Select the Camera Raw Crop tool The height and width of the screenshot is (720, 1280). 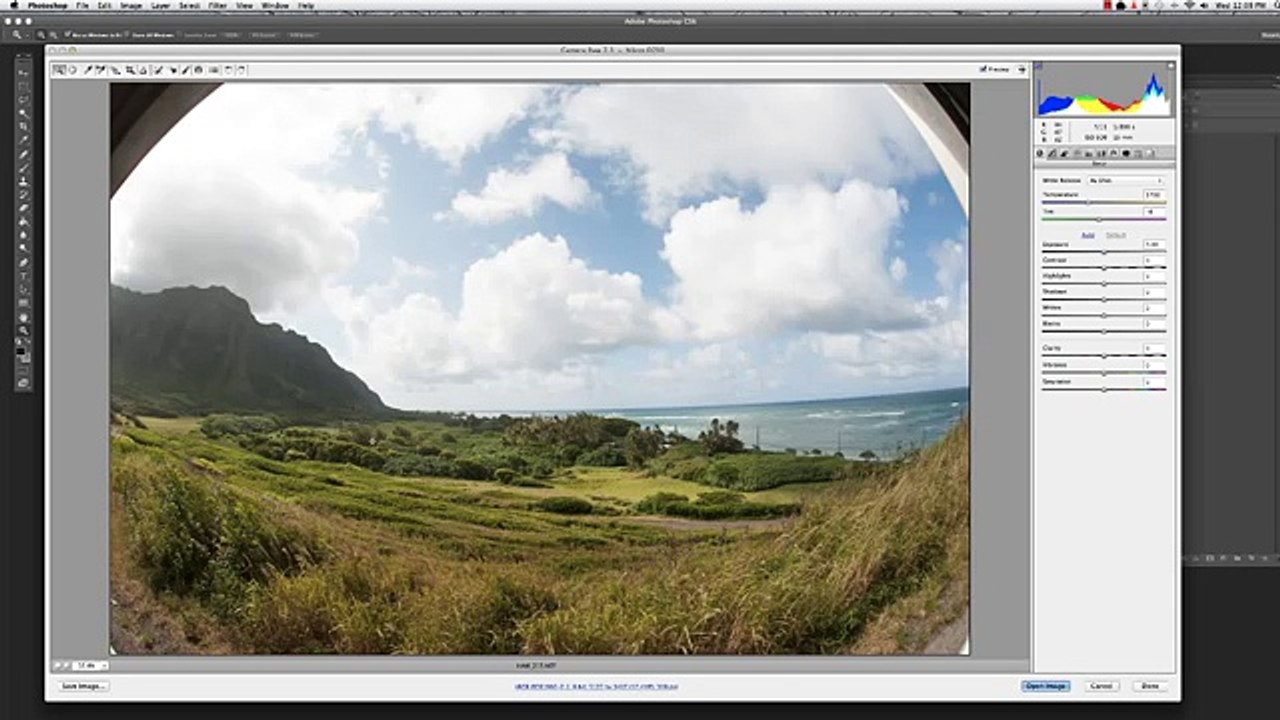click(130, 70)
